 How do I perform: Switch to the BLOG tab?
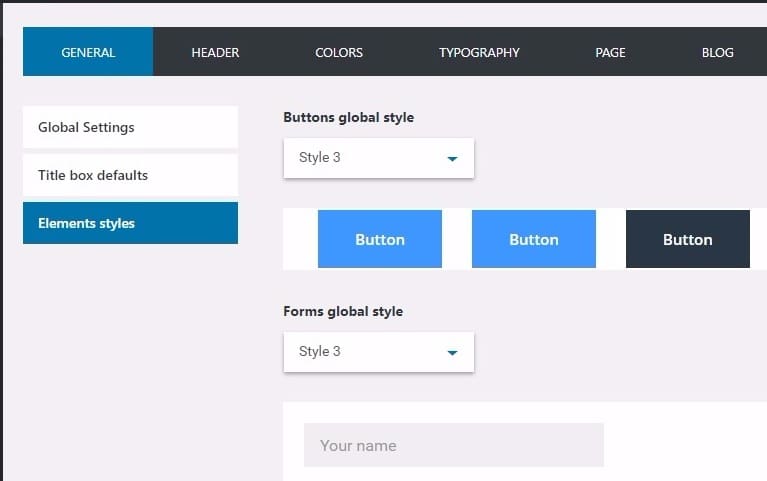click(x=717, y=52)
